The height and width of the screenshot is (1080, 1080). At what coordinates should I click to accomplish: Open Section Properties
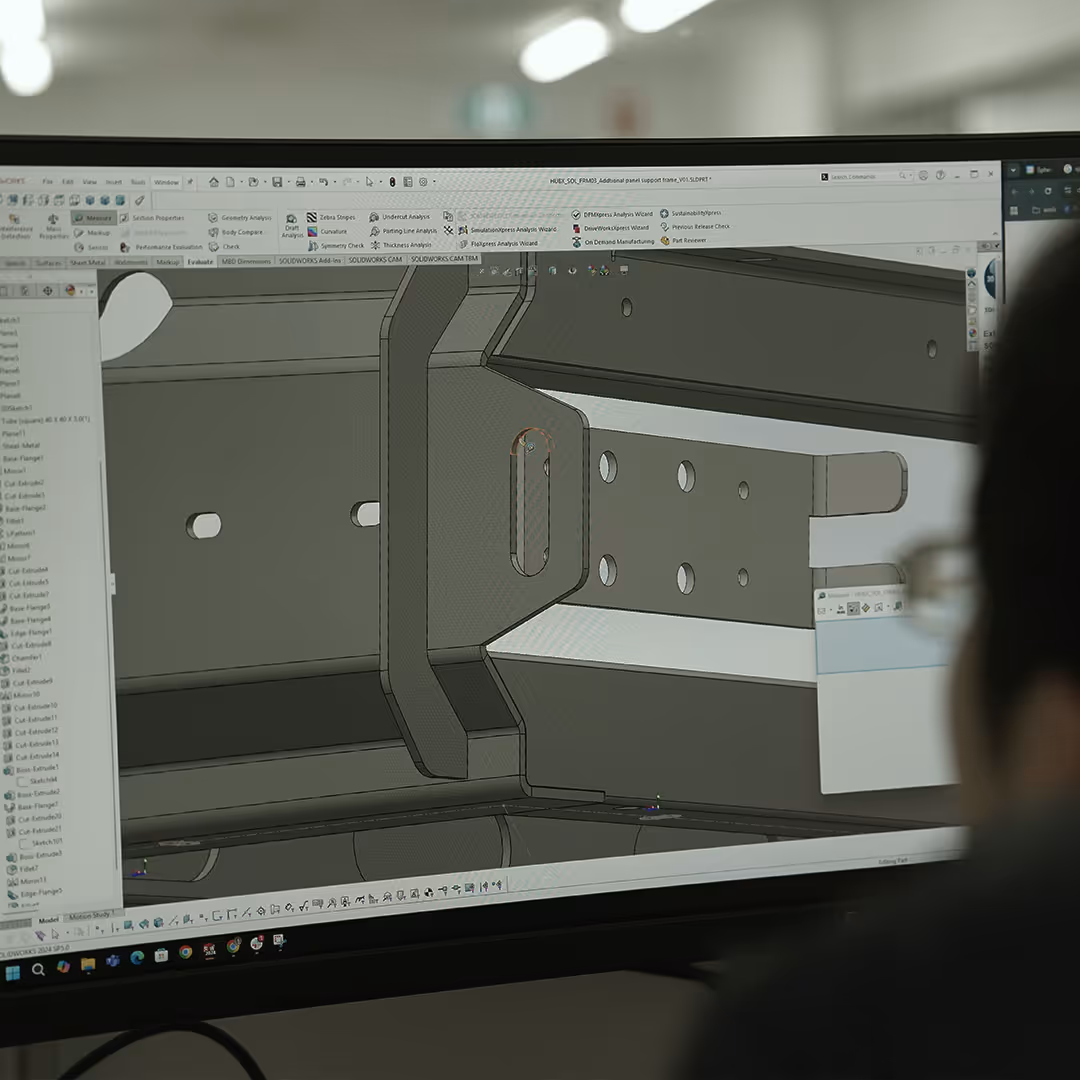click(x=152, y=218)
